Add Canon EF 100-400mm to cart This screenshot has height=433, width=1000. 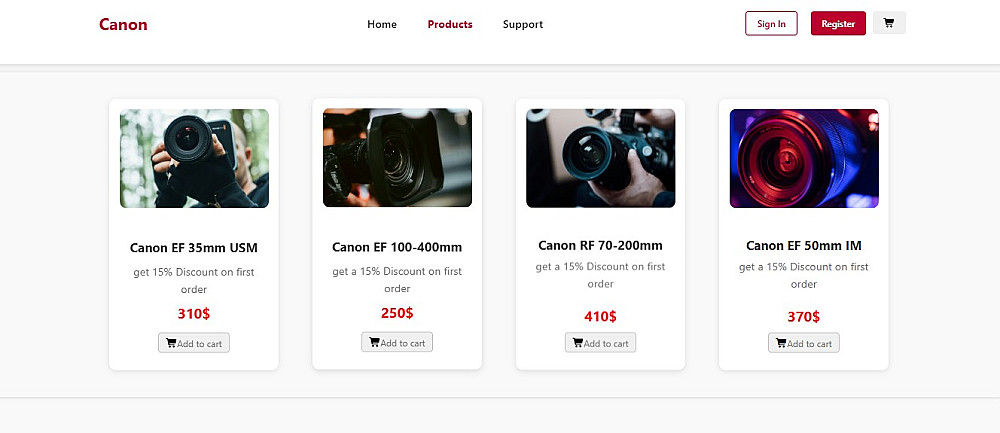(x=397, y=342)
